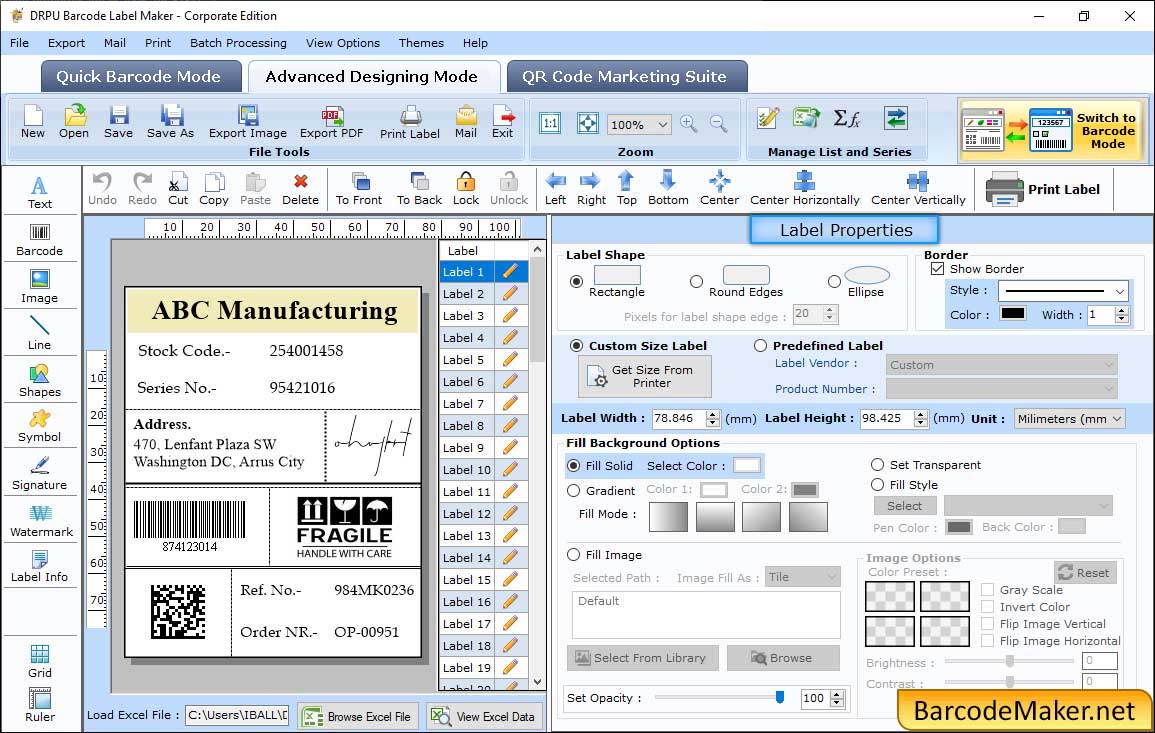Screen dimensions: 1155x733
Task: Open the Label Vendor dropdown
Action: [1002, 365]
